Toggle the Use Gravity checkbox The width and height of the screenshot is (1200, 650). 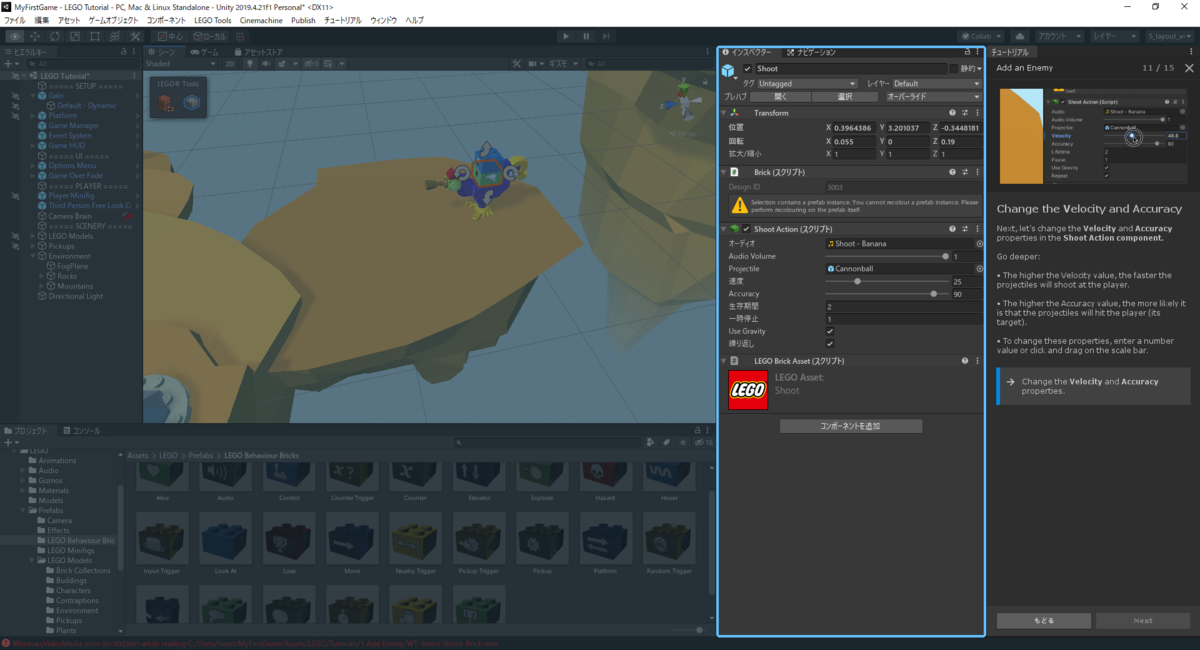click(830, 331)
